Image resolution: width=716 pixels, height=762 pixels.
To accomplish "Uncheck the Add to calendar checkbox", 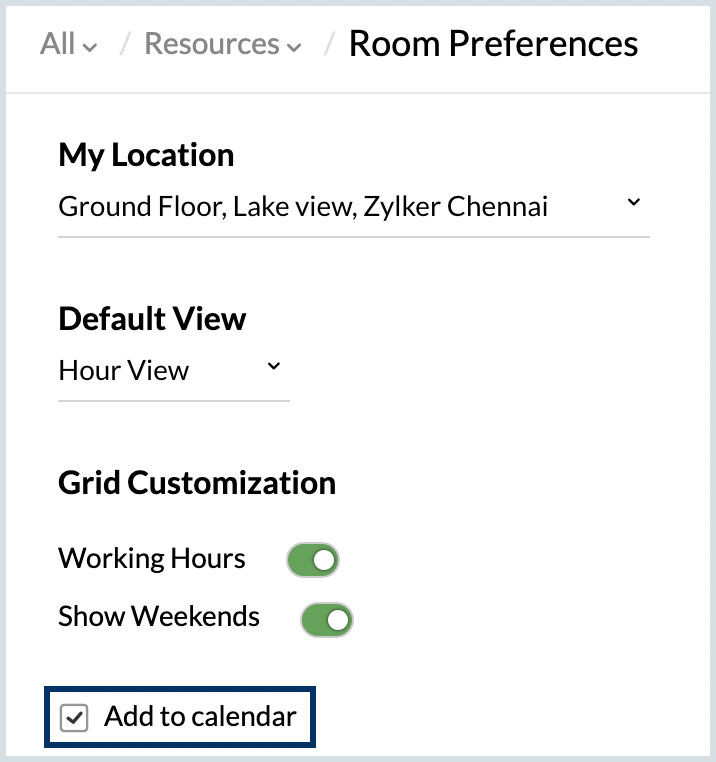I will 74,718.
